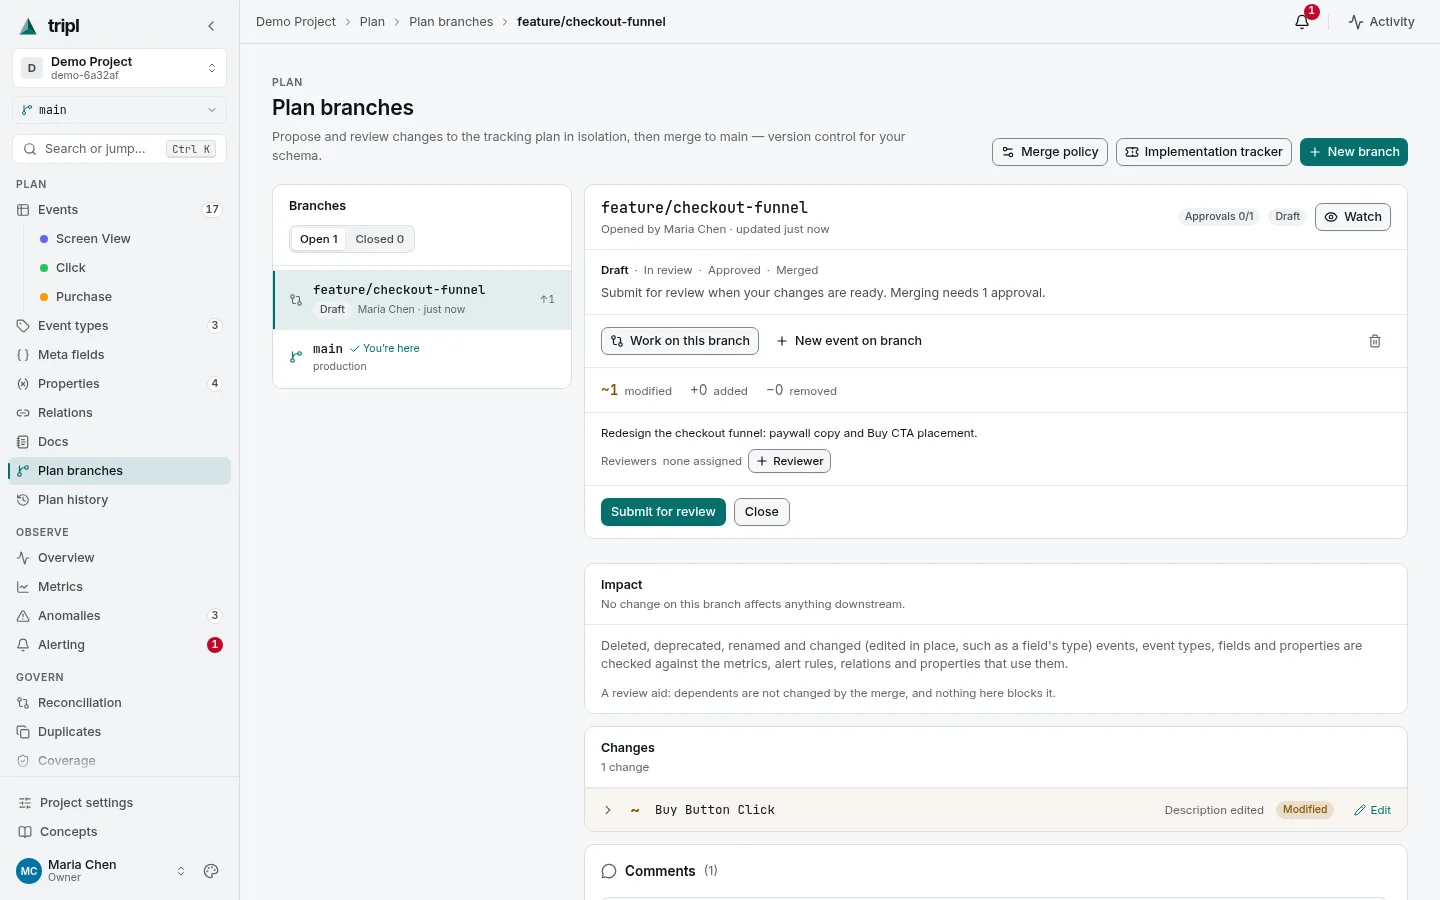Open the notifications bell
Image resolution: width=1440 pixels, height=900 pixels.
pos(1302,21)
